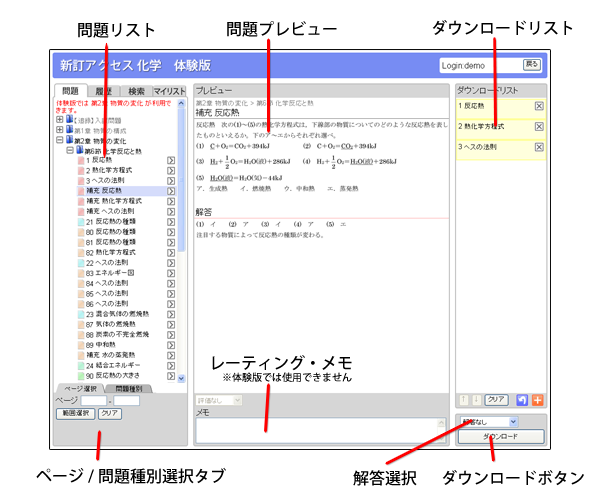Click the arrow icon beside 88 炭素の不完全燃焼

pyautogui.click(x=171, y=335)
